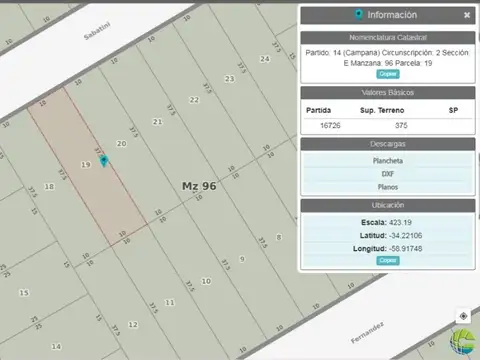The image size is (480, 360).
Task: Click the blue map pin marker
Action: click(104, 161)
